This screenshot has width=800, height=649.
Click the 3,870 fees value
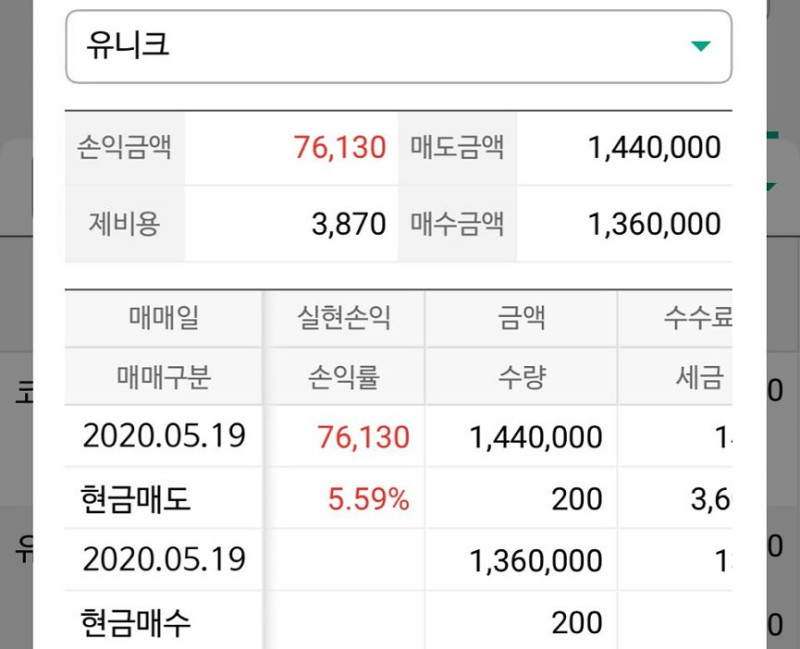pos(348,224)
